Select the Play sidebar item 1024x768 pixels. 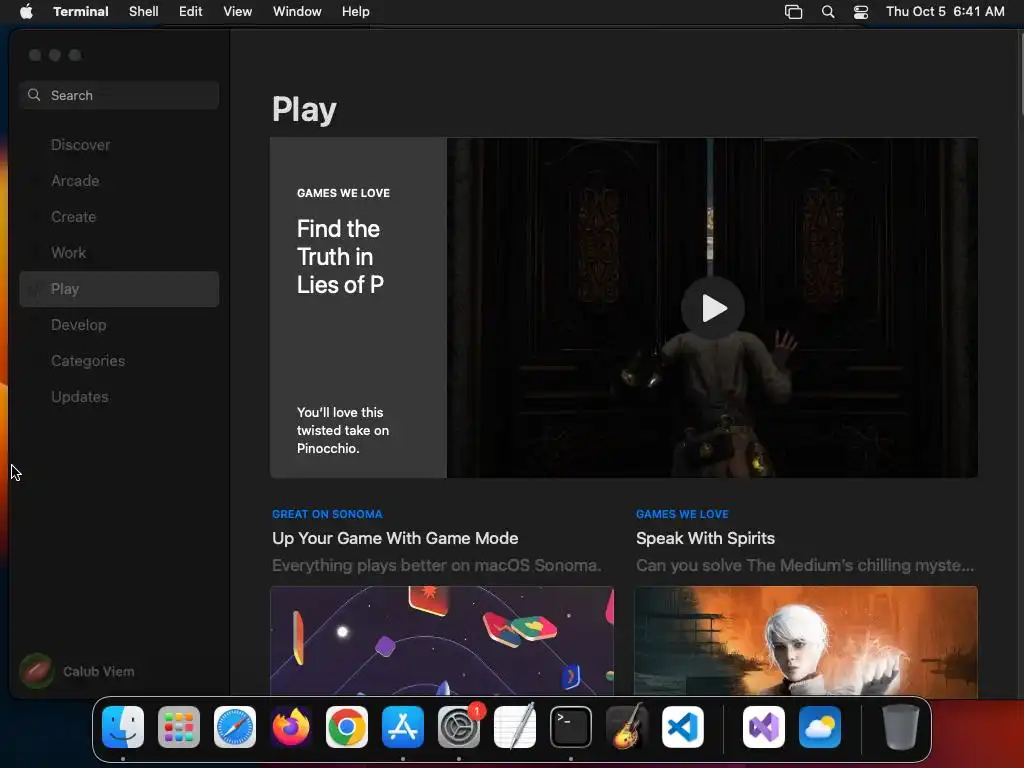119,289
